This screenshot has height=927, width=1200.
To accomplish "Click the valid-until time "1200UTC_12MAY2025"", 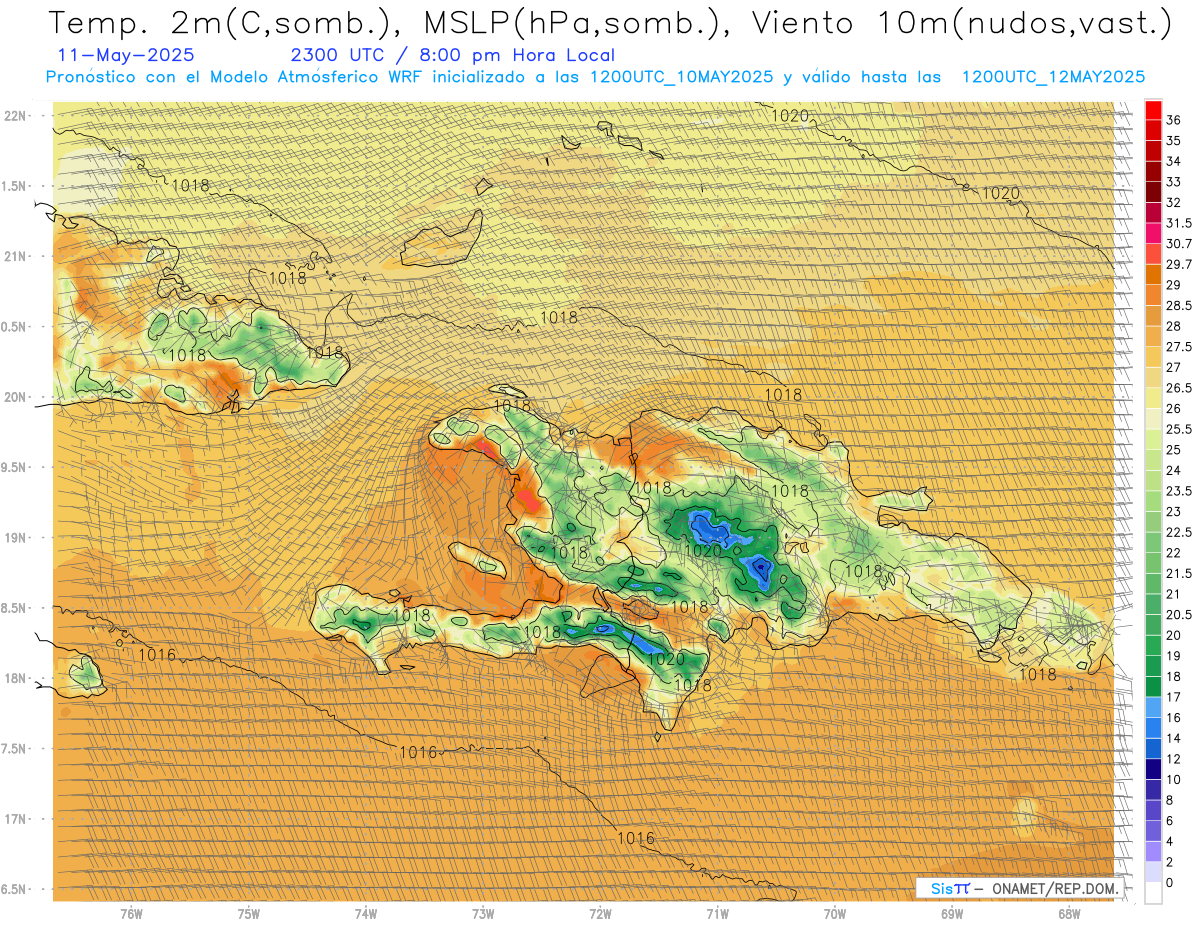I will 1053,77.
